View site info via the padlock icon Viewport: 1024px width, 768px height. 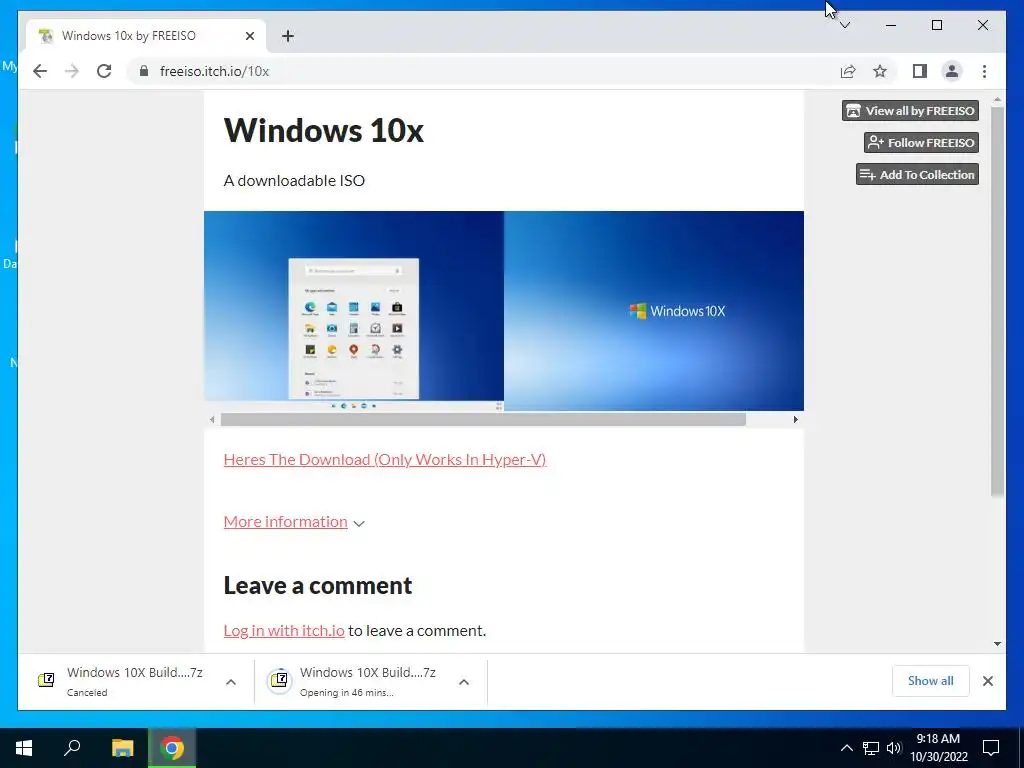[x=144, y=71]
